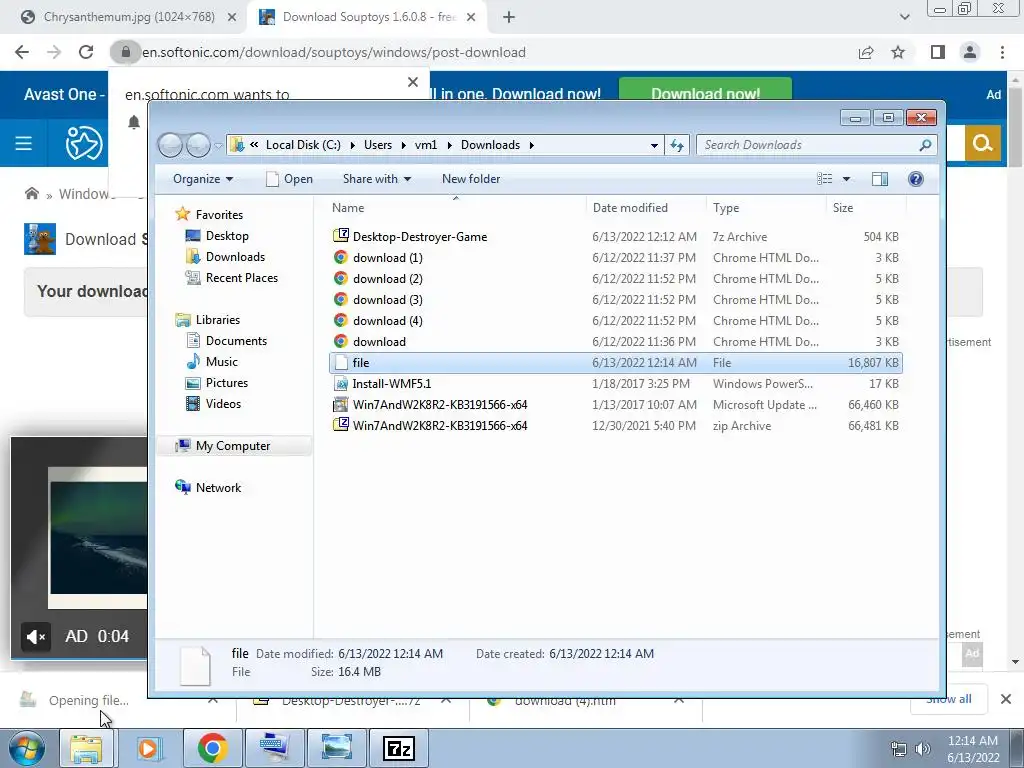The image size is (1024, 768).
Task: Sort by the Name column header
Action: [348, 208]
